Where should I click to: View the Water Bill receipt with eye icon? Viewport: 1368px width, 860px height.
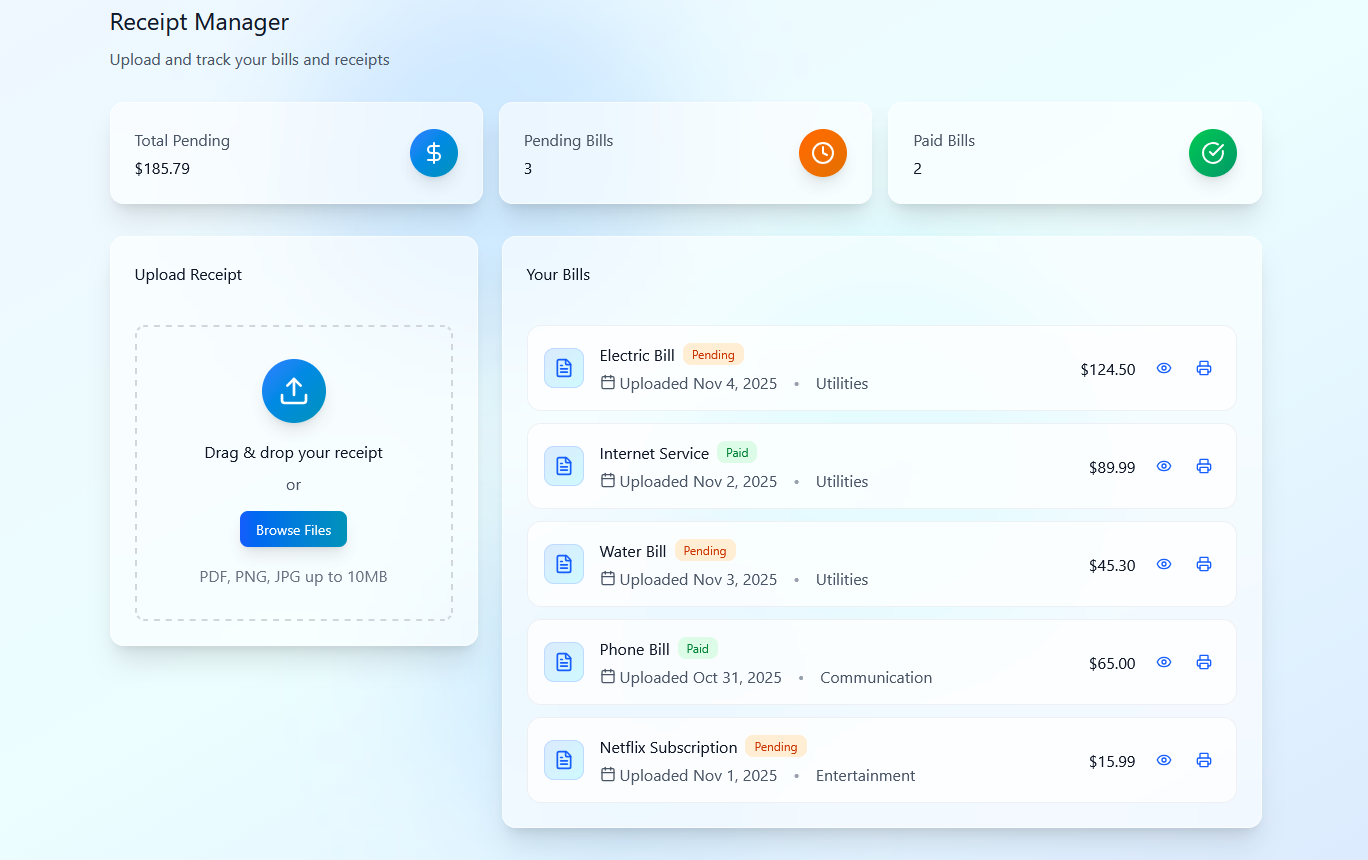1164,564
